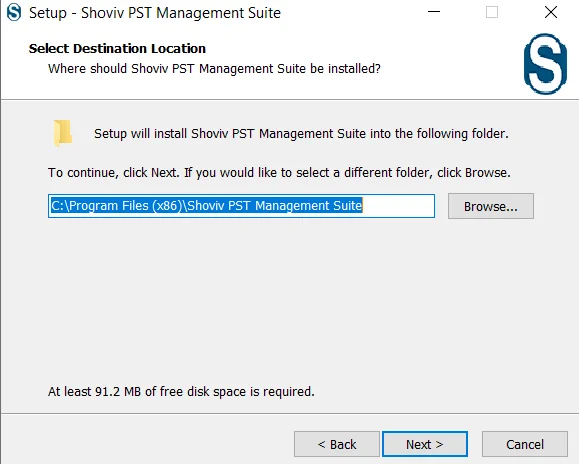Screen dimensions: 579x464
Task: Click the small Shoviv icon in title bar
Action: (14, 12)
